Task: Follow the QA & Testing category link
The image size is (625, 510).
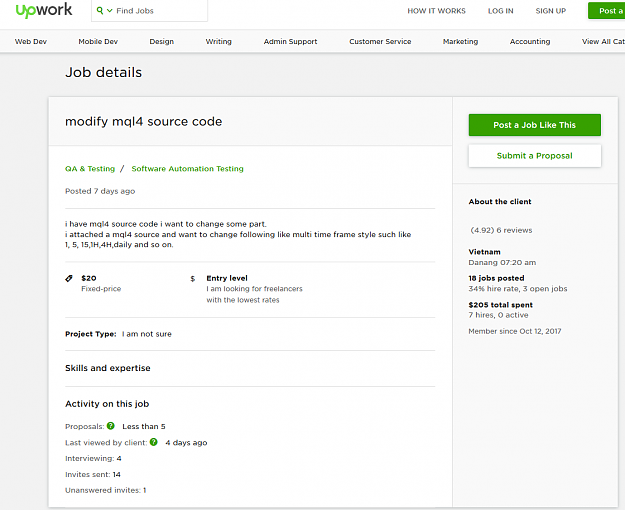Action: tap(90, 169)
